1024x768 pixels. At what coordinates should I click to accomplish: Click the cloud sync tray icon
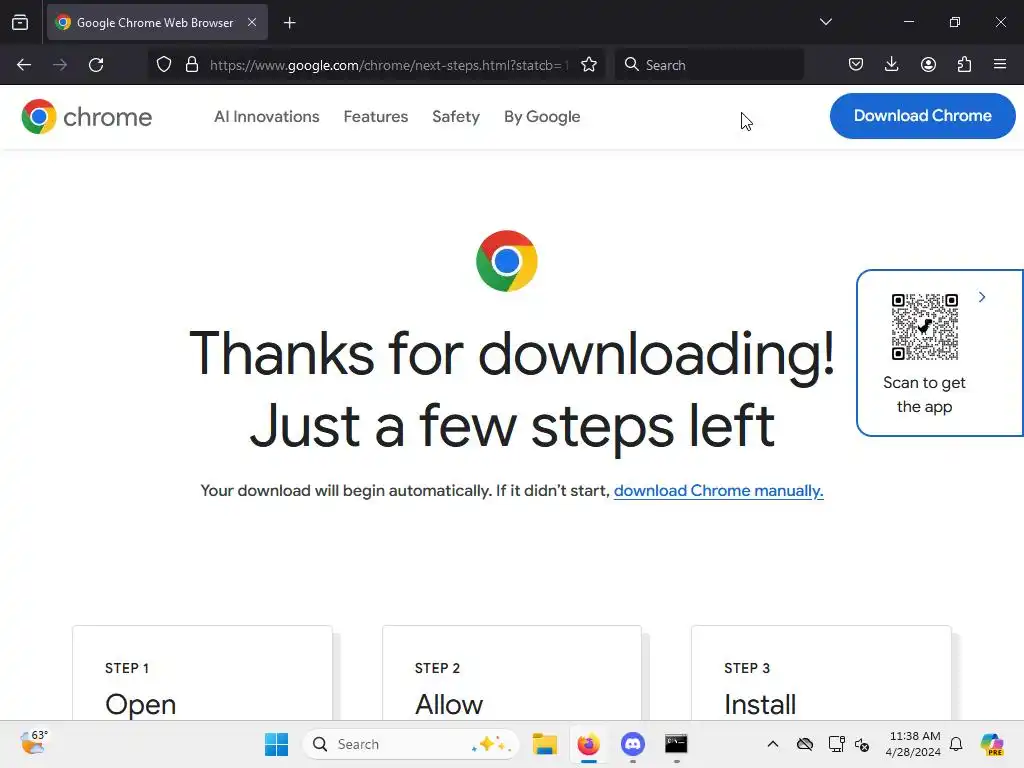pyautogui.click(x=805, y=744)
